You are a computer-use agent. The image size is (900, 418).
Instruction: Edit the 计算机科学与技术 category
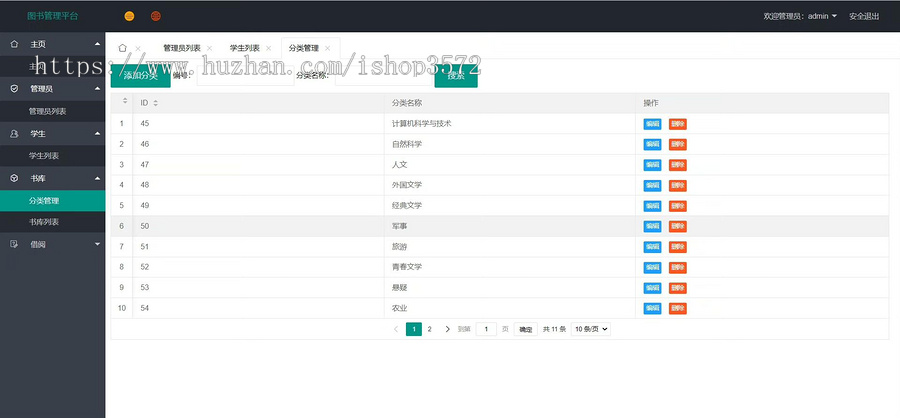click(x=652, y=124)
